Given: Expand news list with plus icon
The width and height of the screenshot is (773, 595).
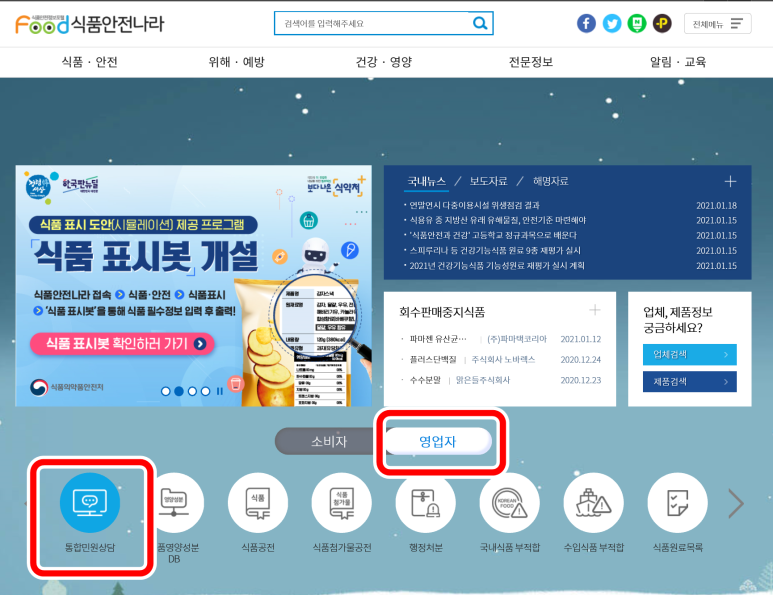Looking at the screenshot, I should tap(730, 181).
